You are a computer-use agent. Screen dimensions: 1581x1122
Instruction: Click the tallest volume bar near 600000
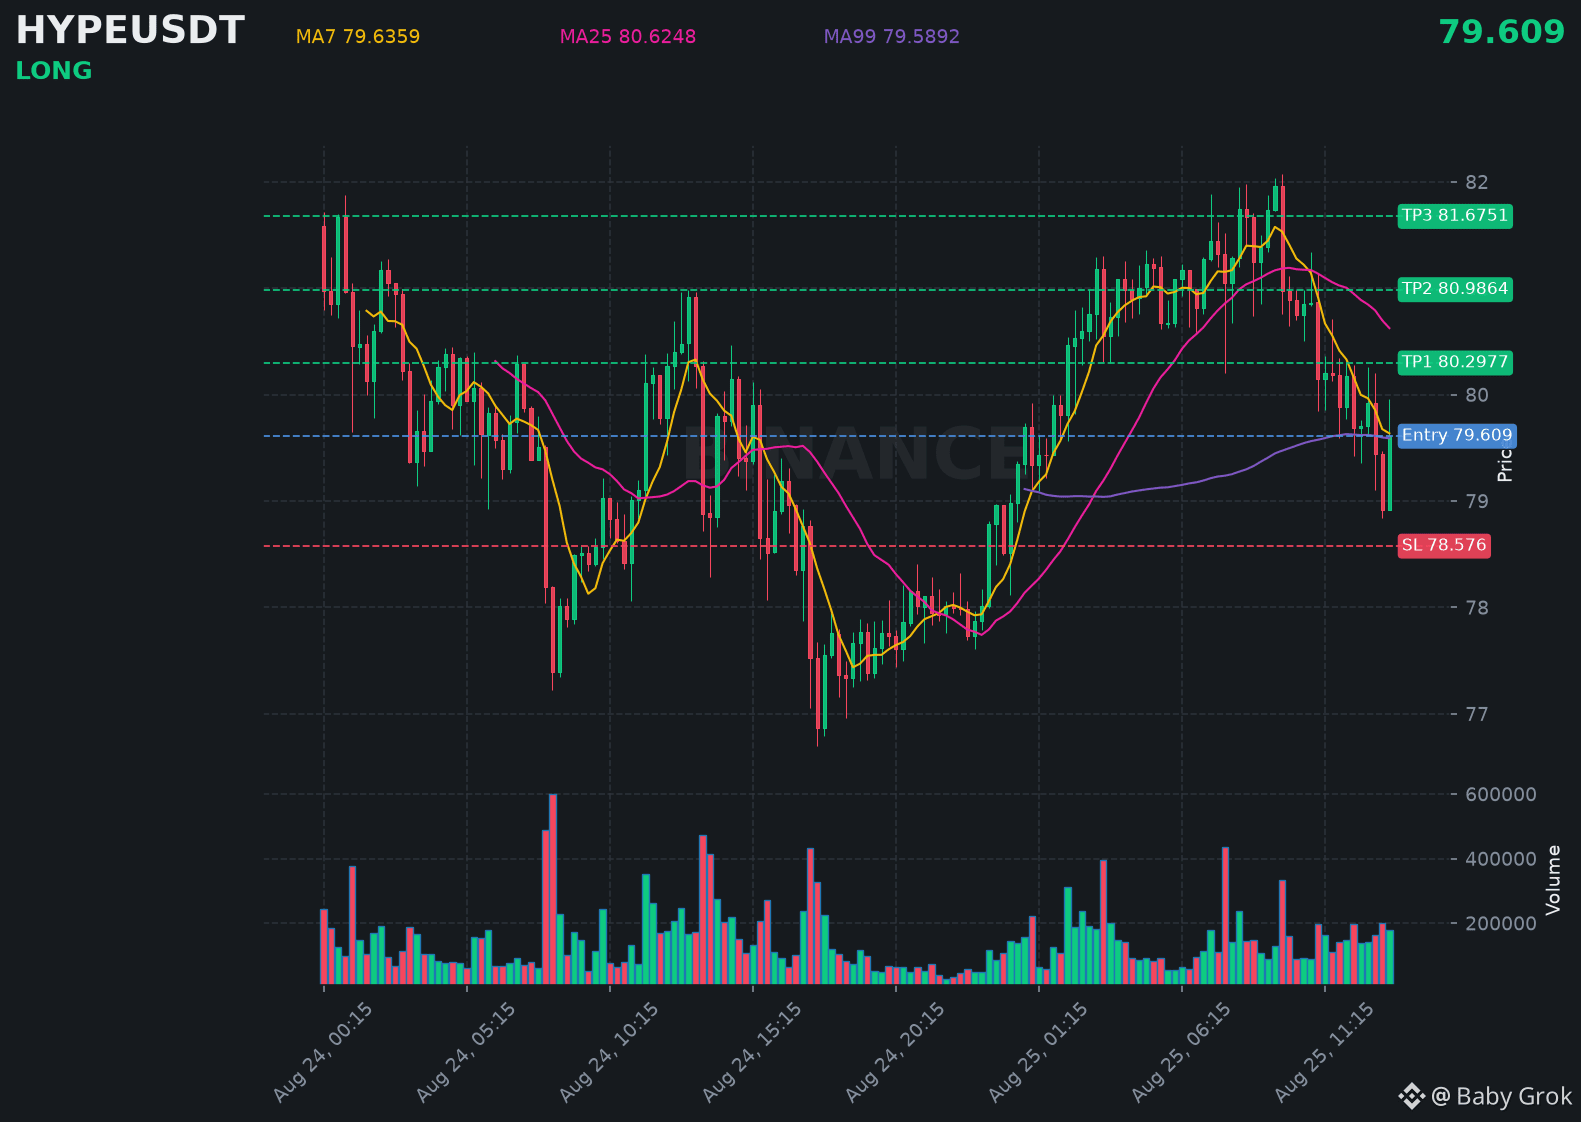[553, 889]
